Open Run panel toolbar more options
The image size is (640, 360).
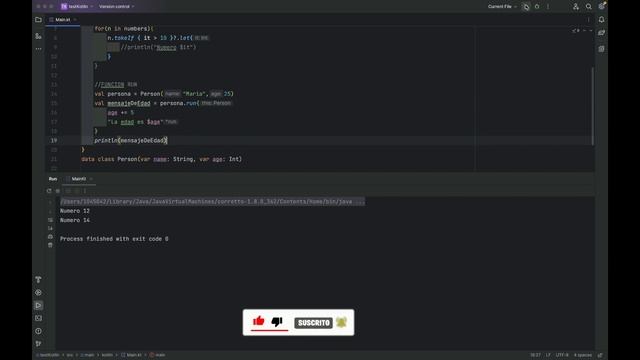[85, 191]
